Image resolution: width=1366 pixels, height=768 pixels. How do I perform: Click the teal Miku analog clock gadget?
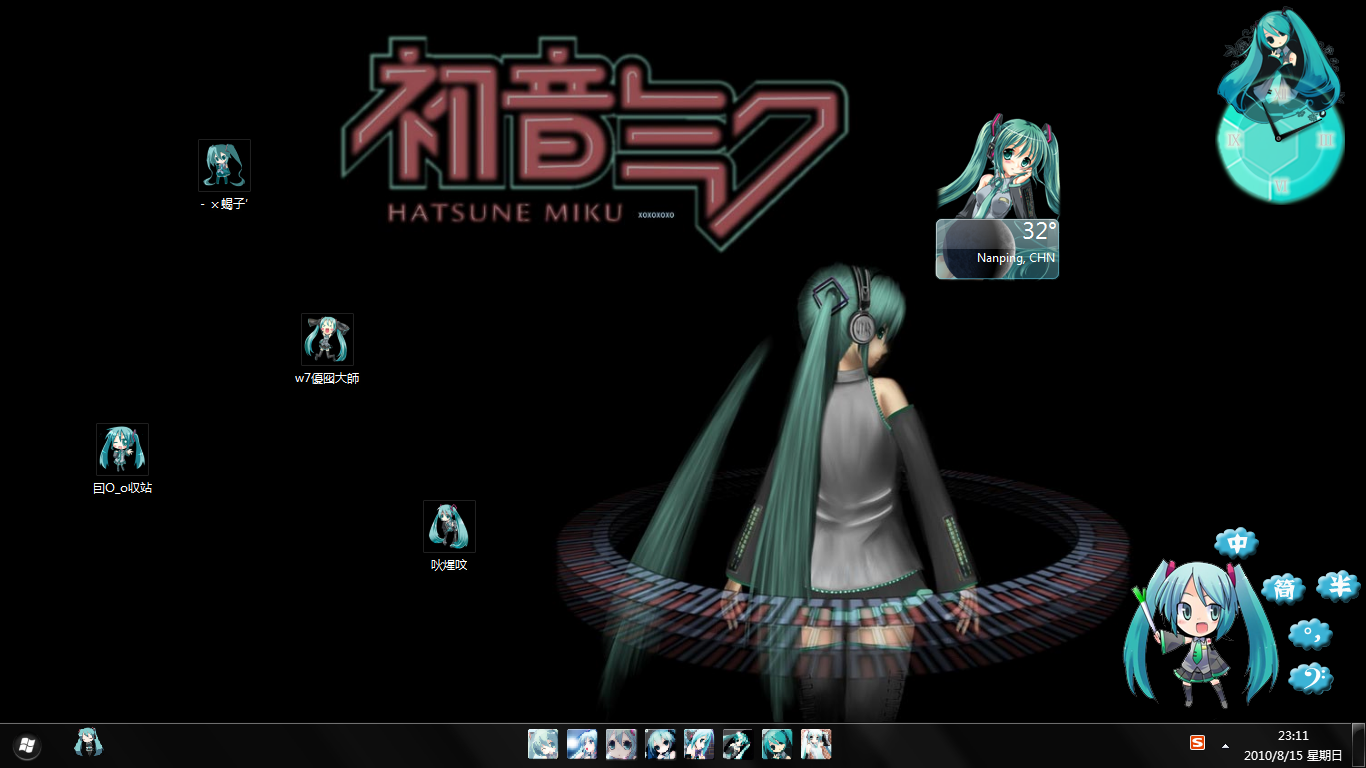click(x=1281, y=140)
